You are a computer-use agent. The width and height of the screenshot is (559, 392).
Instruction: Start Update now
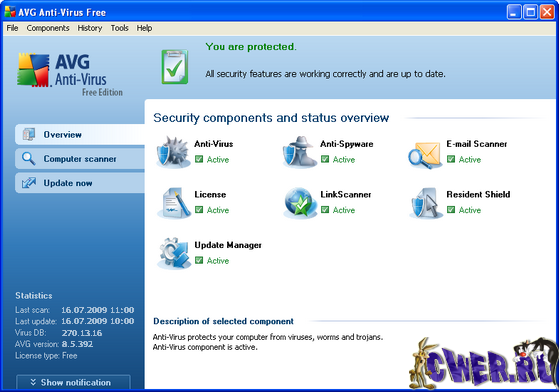pos(80,183)
